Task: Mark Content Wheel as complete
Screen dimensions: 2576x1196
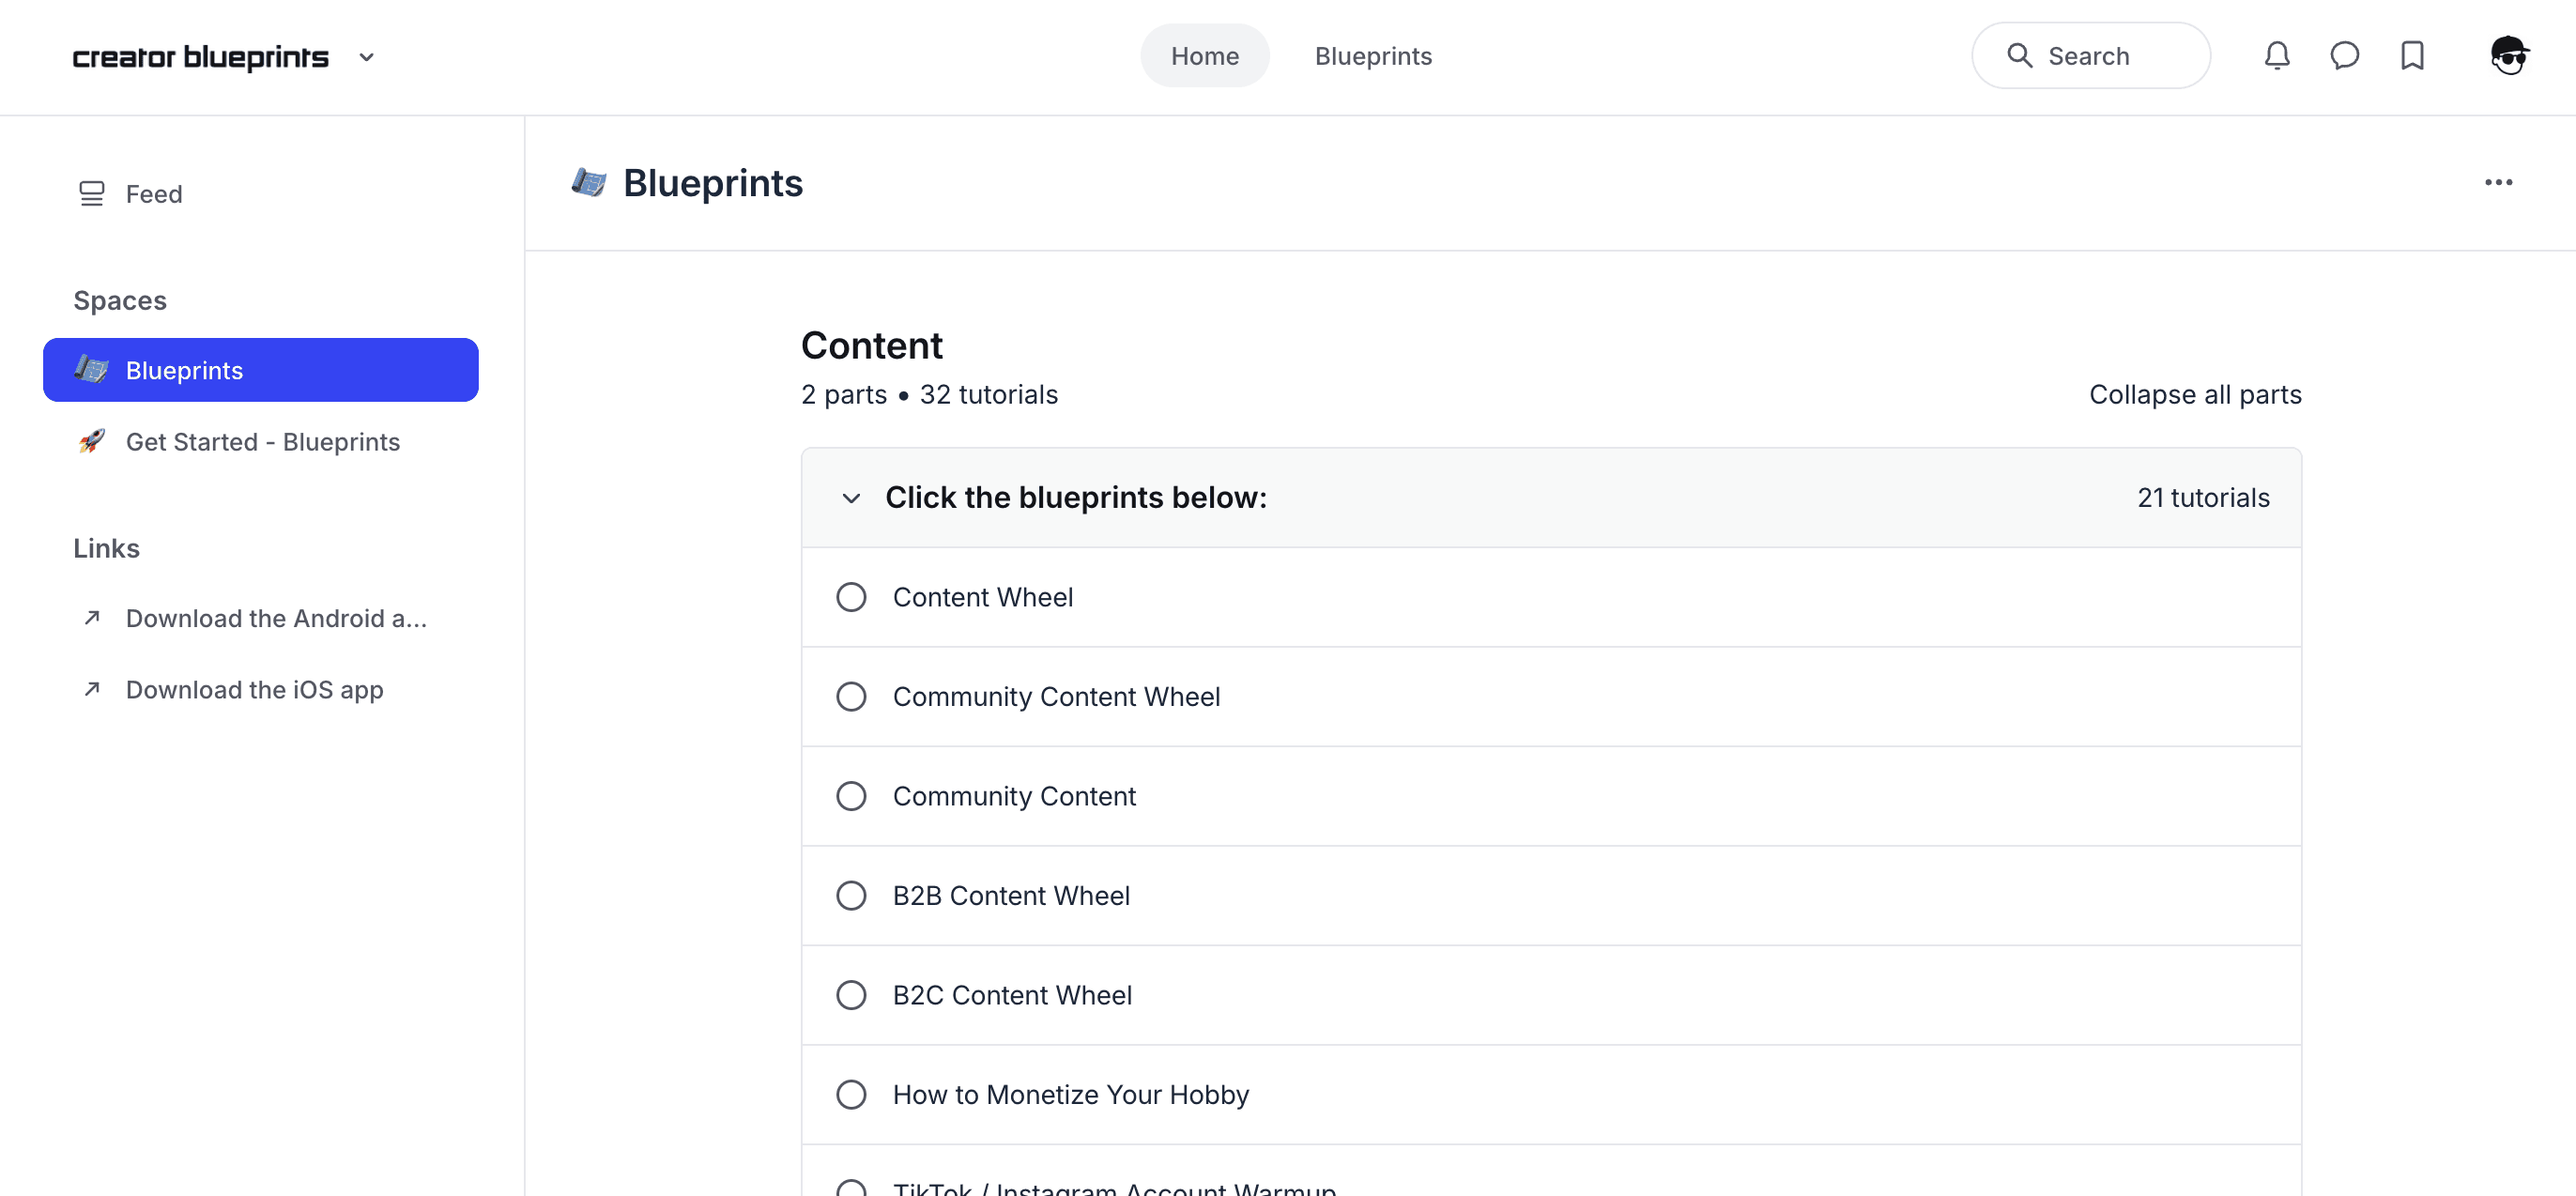Action: [851, 597]
